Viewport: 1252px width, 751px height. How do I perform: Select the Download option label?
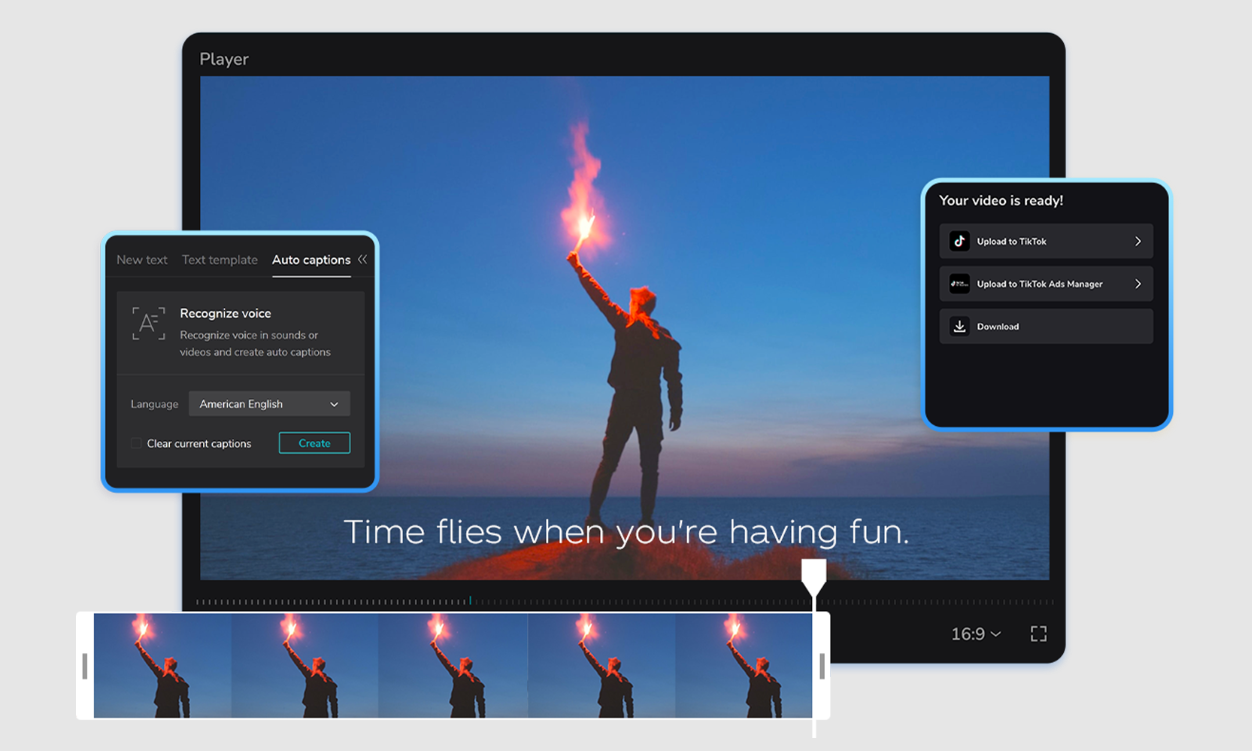click(x=998, y=327)
